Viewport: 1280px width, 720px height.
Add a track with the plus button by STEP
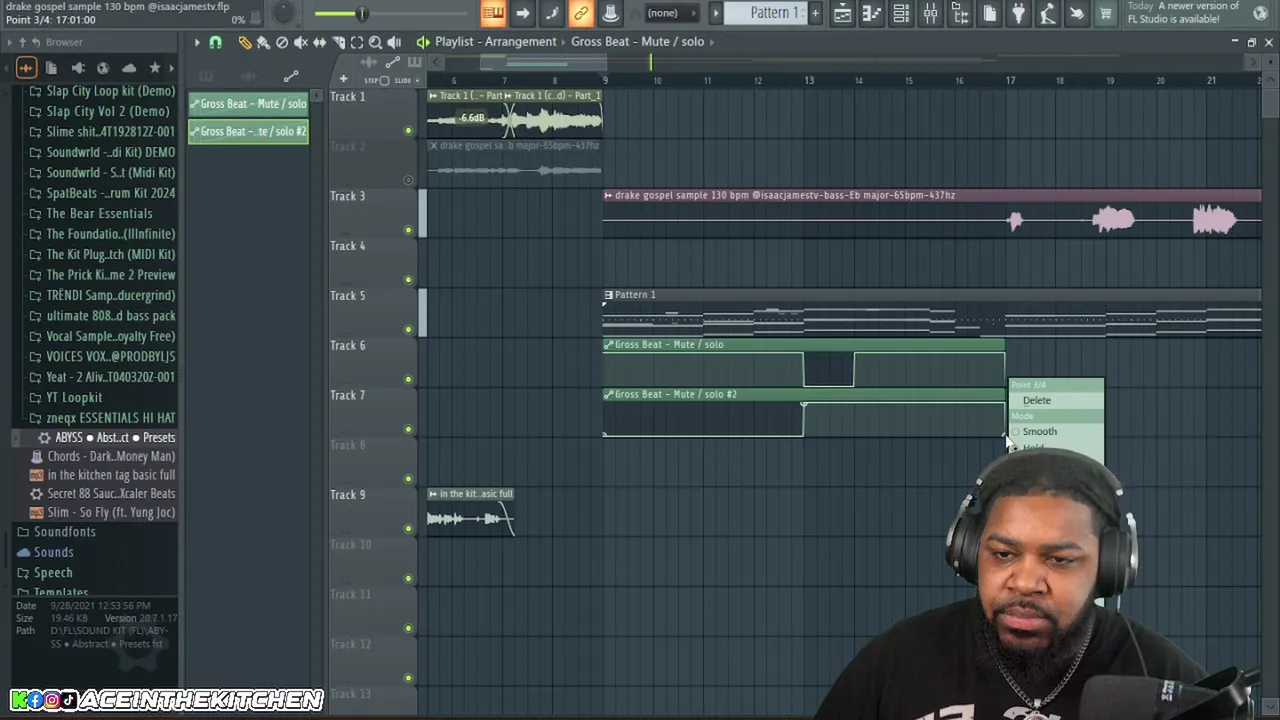point(343,80)
